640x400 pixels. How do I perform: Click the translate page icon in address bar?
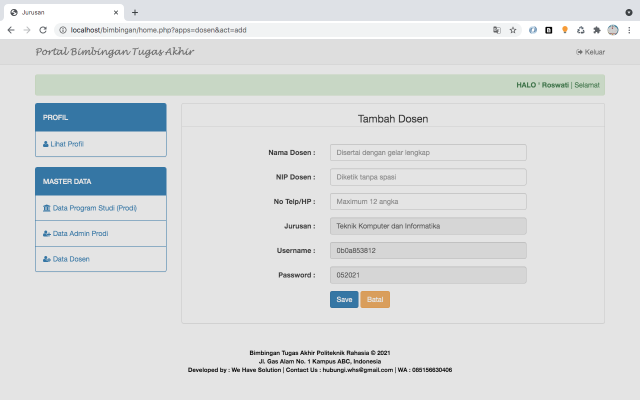click(496, 30)
